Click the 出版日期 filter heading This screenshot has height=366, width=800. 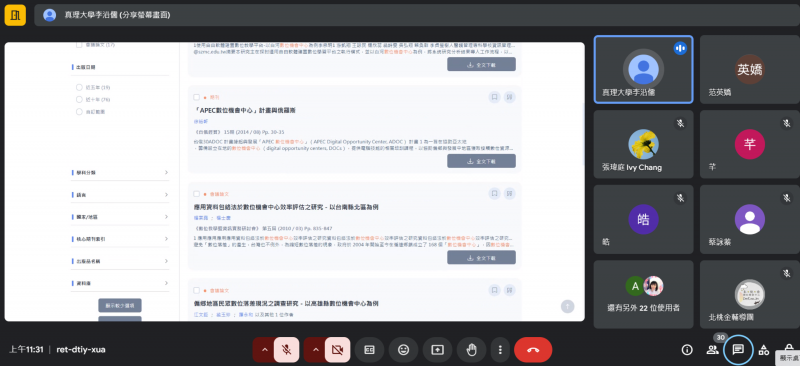tap(85, 67)
